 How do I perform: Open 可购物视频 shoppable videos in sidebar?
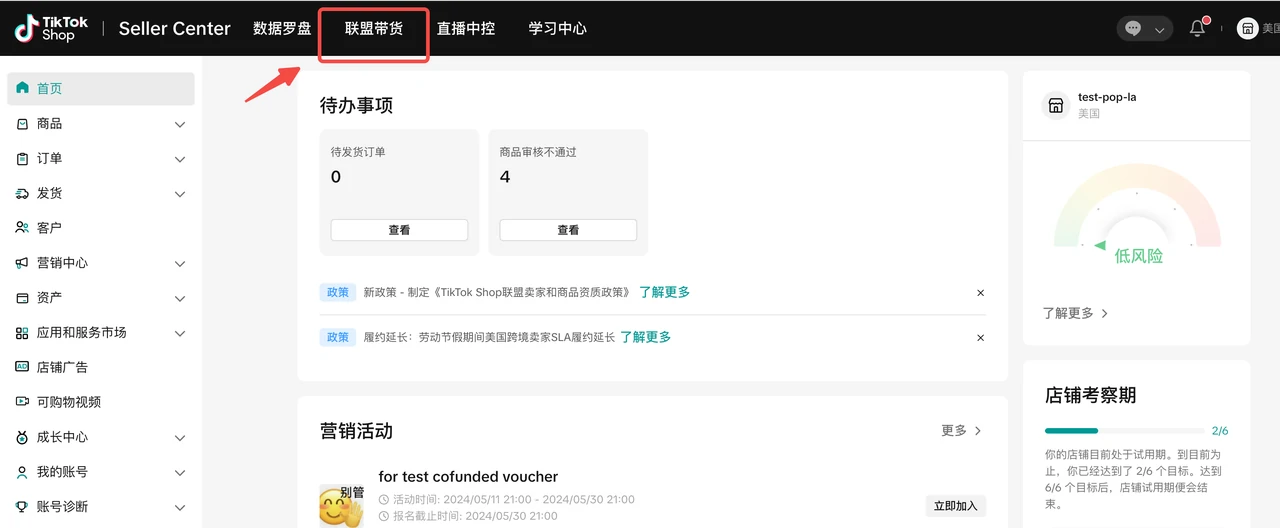point(68,402)
